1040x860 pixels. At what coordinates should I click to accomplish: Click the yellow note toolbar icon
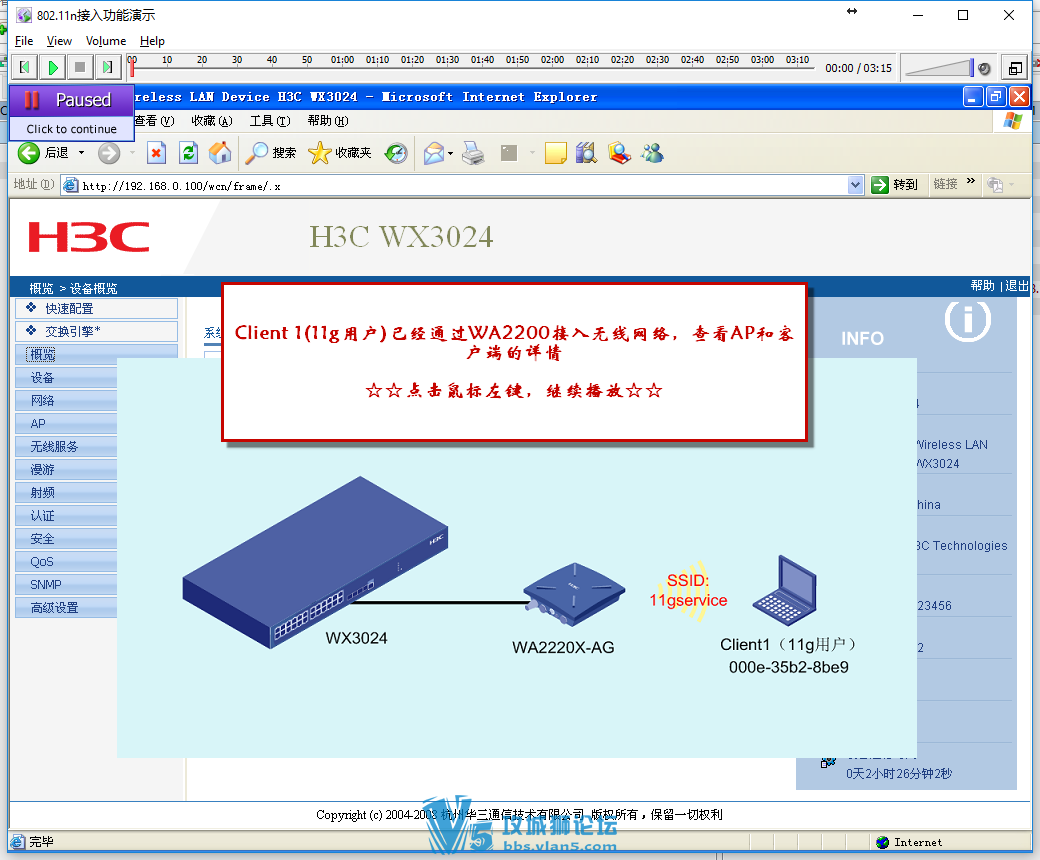click(555, 153)
